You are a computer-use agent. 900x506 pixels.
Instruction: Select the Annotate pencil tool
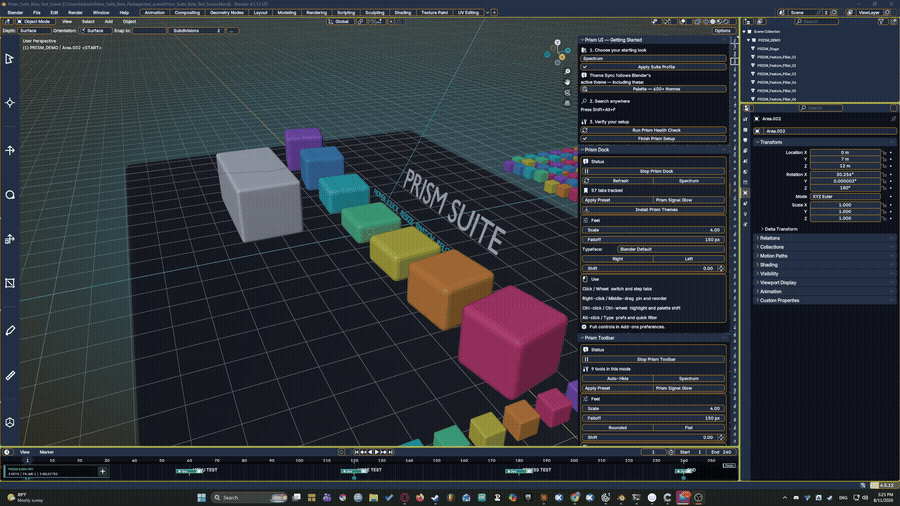coord(10,330)
